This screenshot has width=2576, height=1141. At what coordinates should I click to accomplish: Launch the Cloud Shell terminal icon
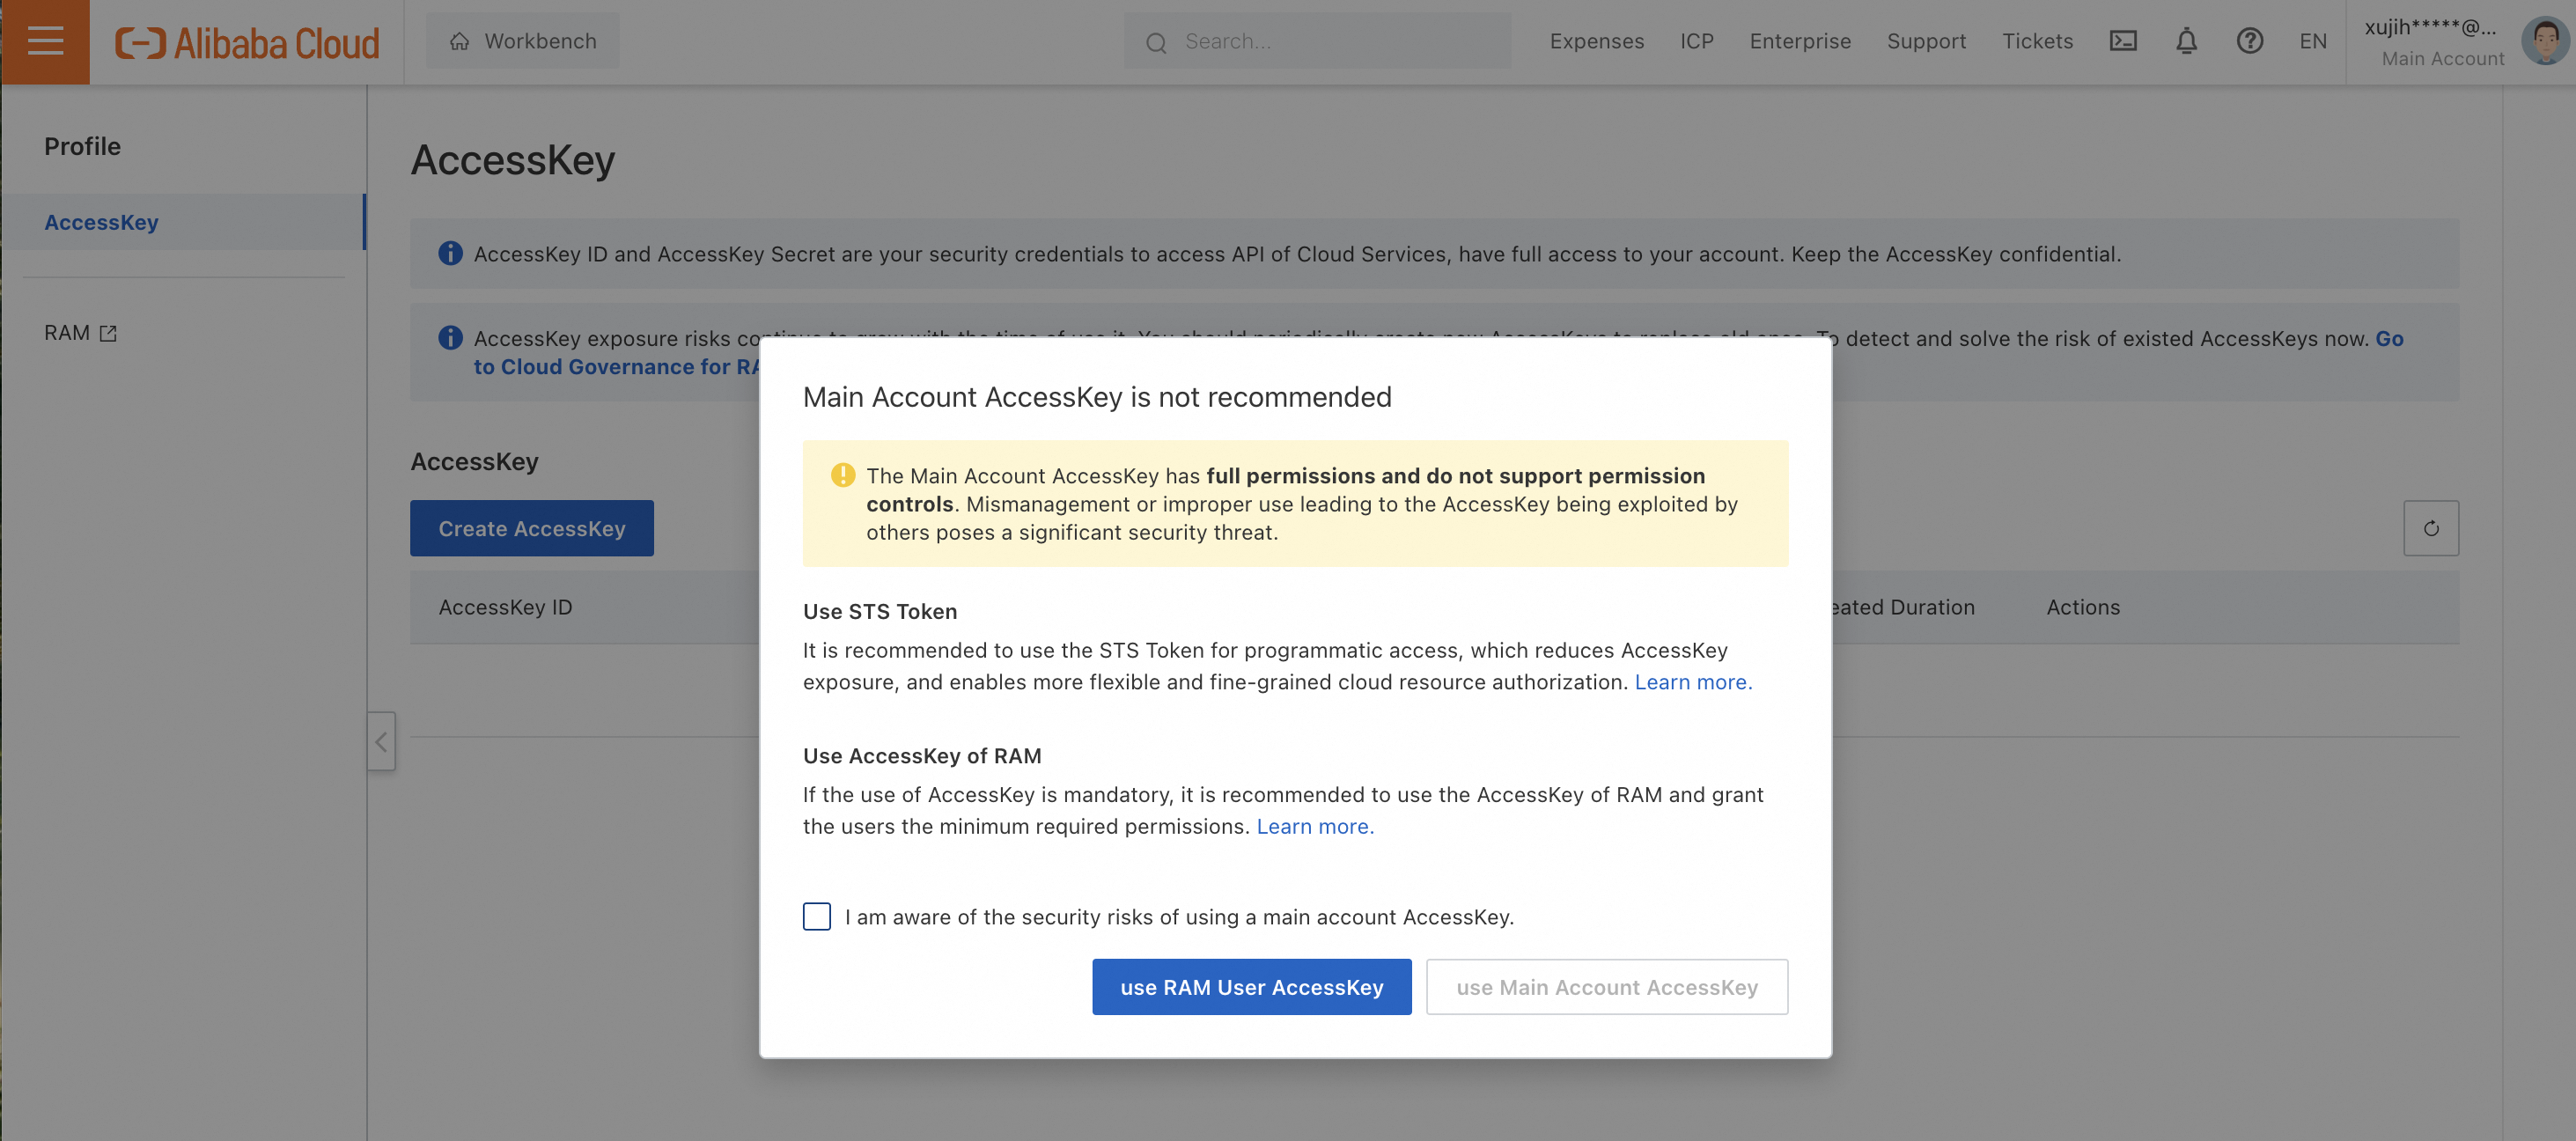(x=2123, y=41)
